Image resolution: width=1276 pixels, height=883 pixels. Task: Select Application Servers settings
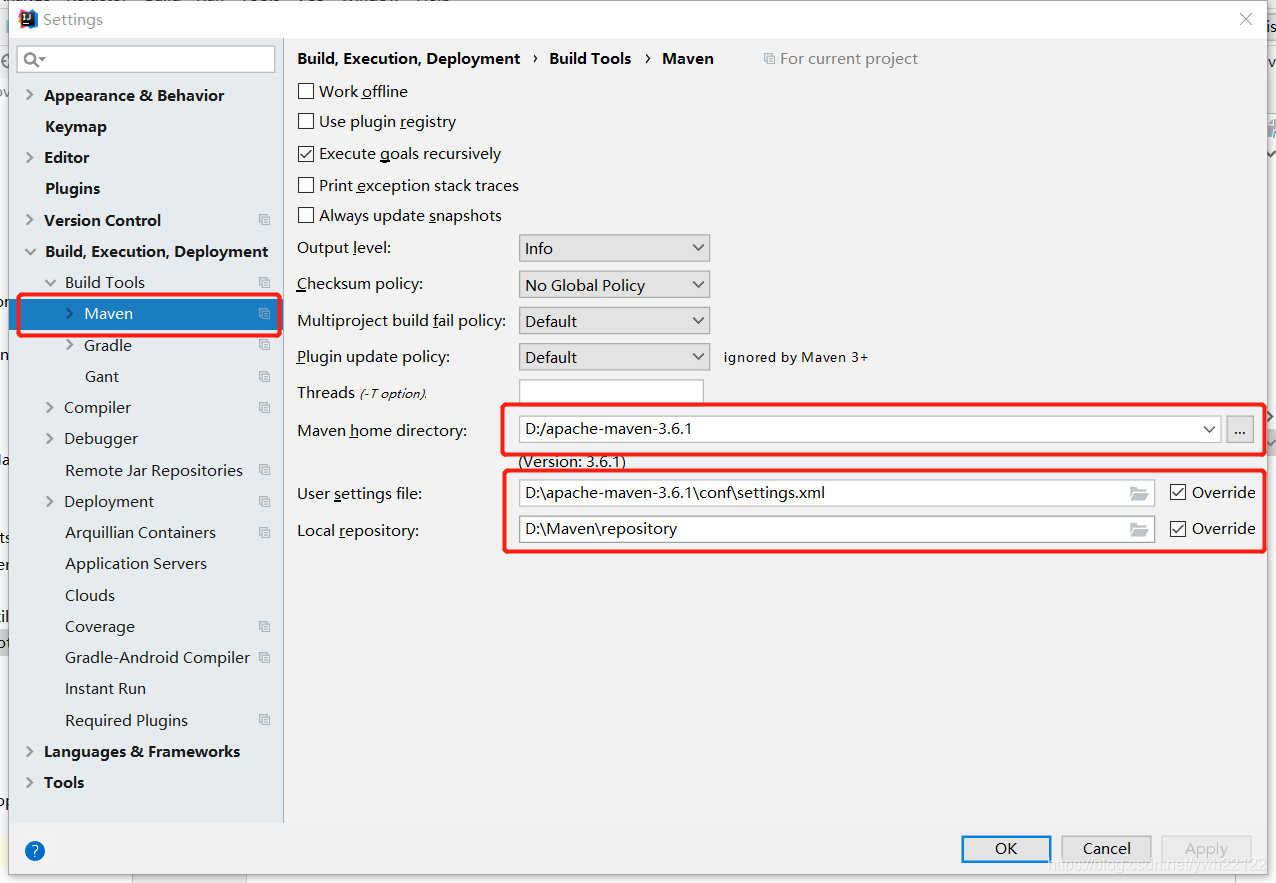[x=136, y=564]
